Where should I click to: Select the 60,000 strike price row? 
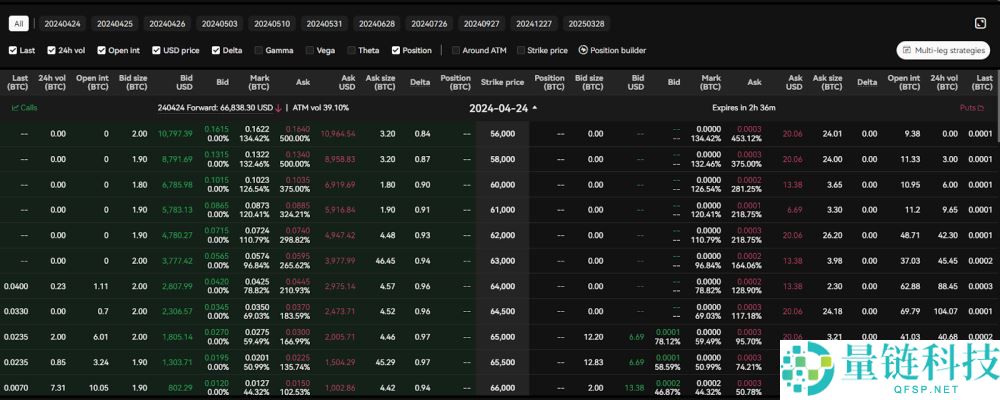tap(502, 185)
